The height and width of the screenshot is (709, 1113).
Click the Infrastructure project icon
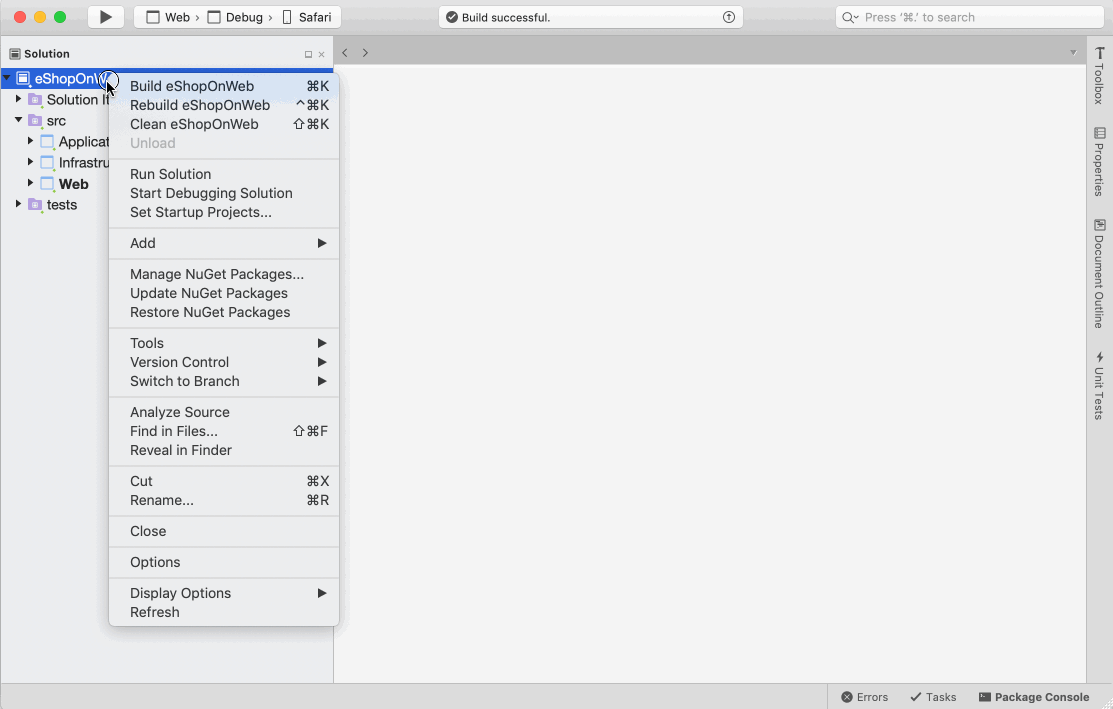(x=47, y=163)
